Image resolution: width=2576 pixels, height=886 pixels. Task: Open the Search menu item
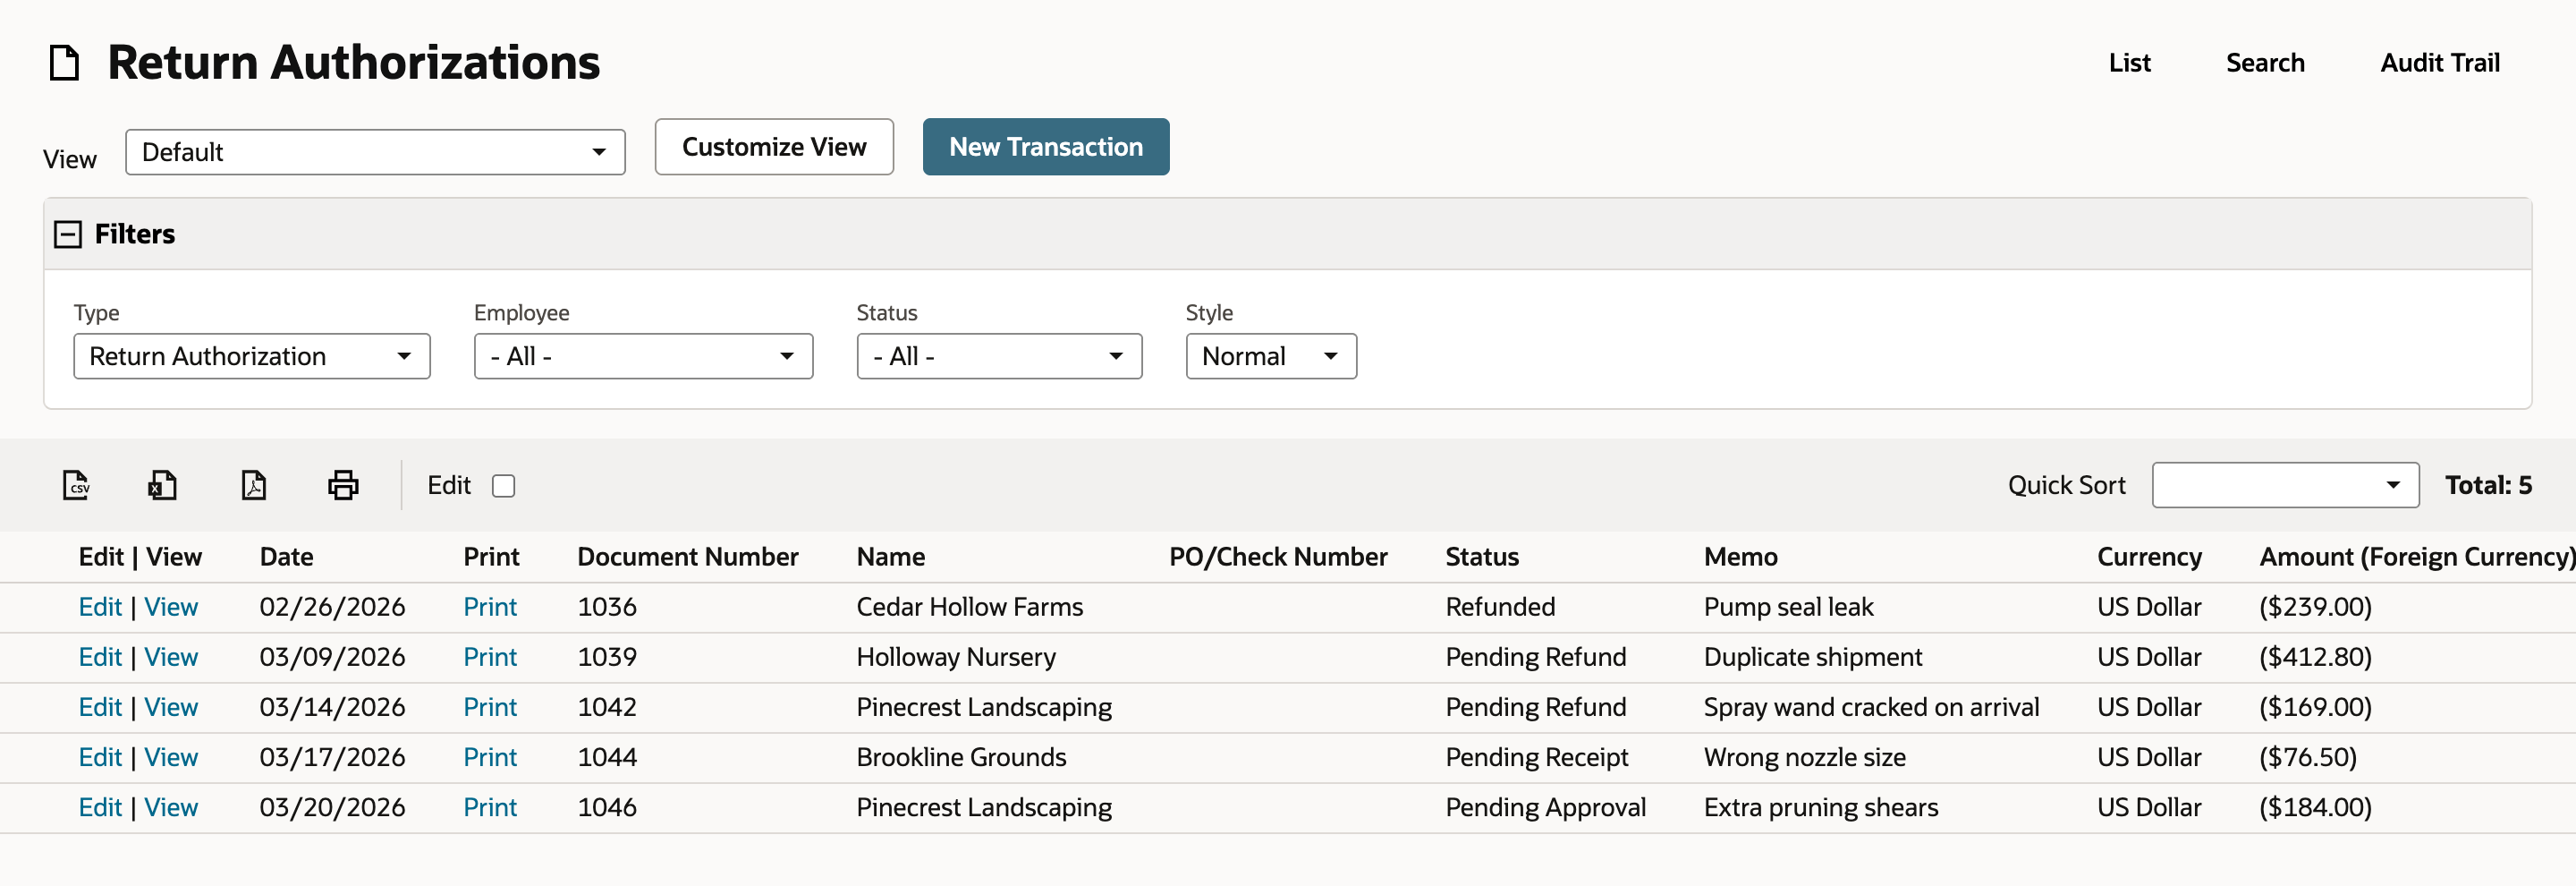click(x=2265, y=63)
